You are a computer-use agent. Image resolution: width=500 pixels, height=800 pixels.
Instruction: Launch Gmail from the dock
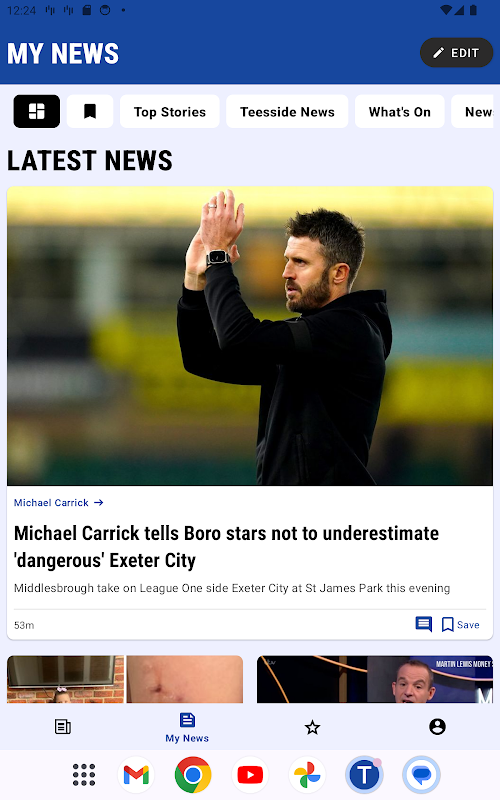136,774
